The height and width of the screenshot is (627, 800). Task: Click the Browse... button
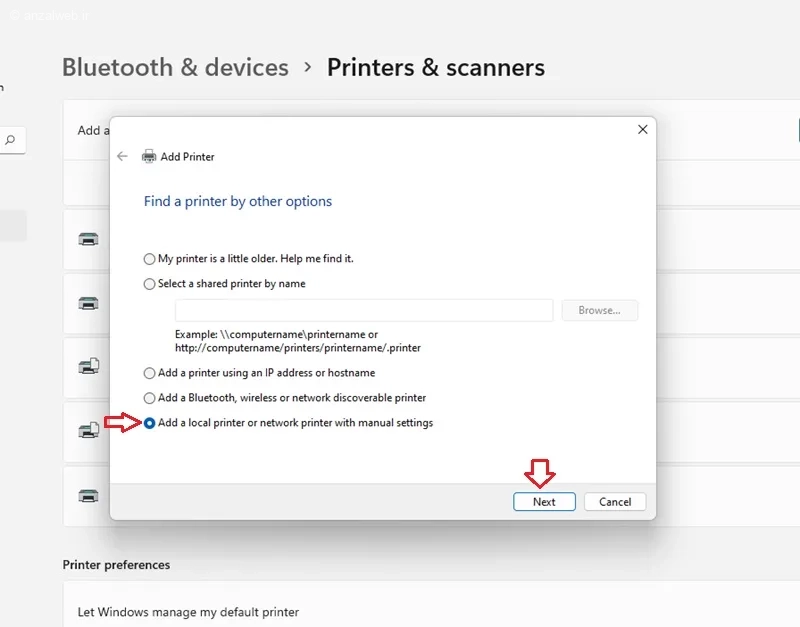[x=599, y=310]
